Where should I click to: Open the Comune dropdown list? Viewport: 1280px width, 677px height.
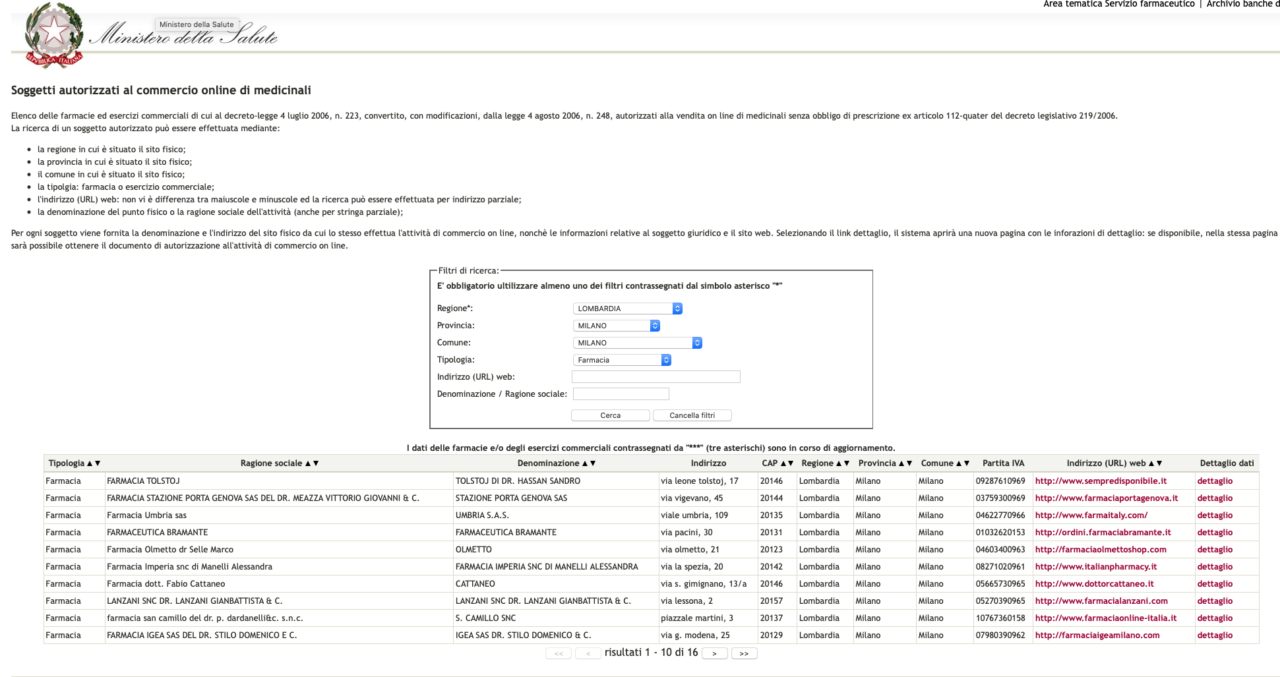(x=637, y=343)
